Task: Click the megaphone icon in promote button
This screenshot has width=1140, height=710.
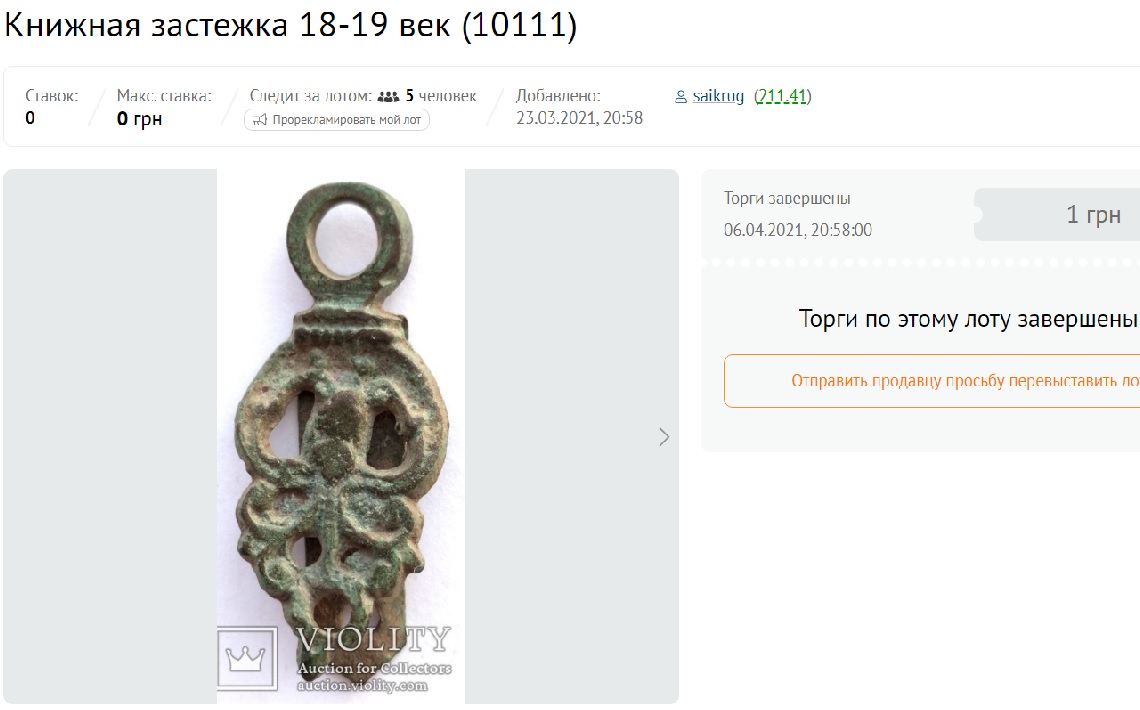Action: (260, 120)
